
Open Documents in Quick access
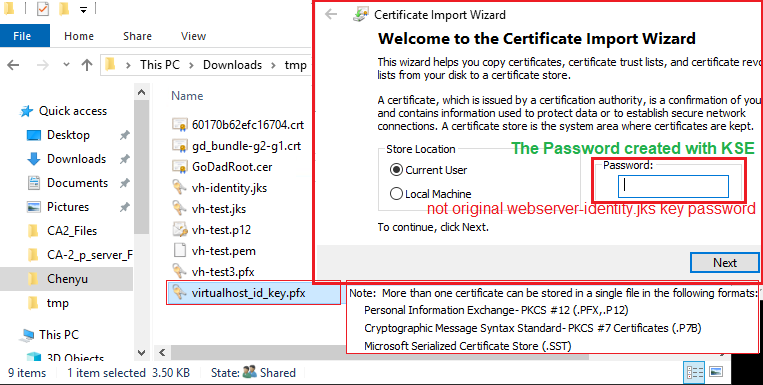77,183
